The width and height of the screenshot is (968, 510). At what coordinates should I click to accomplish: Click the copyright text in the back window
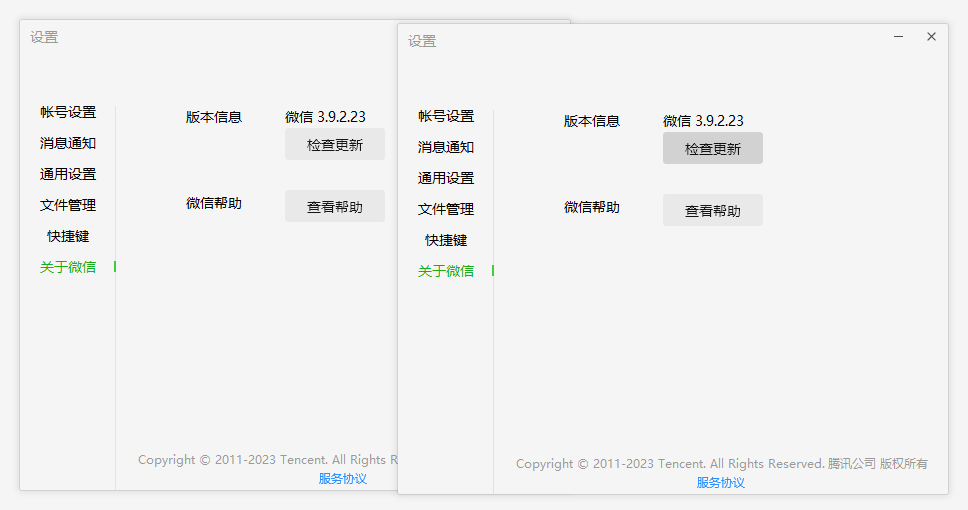tap(268, 460)
